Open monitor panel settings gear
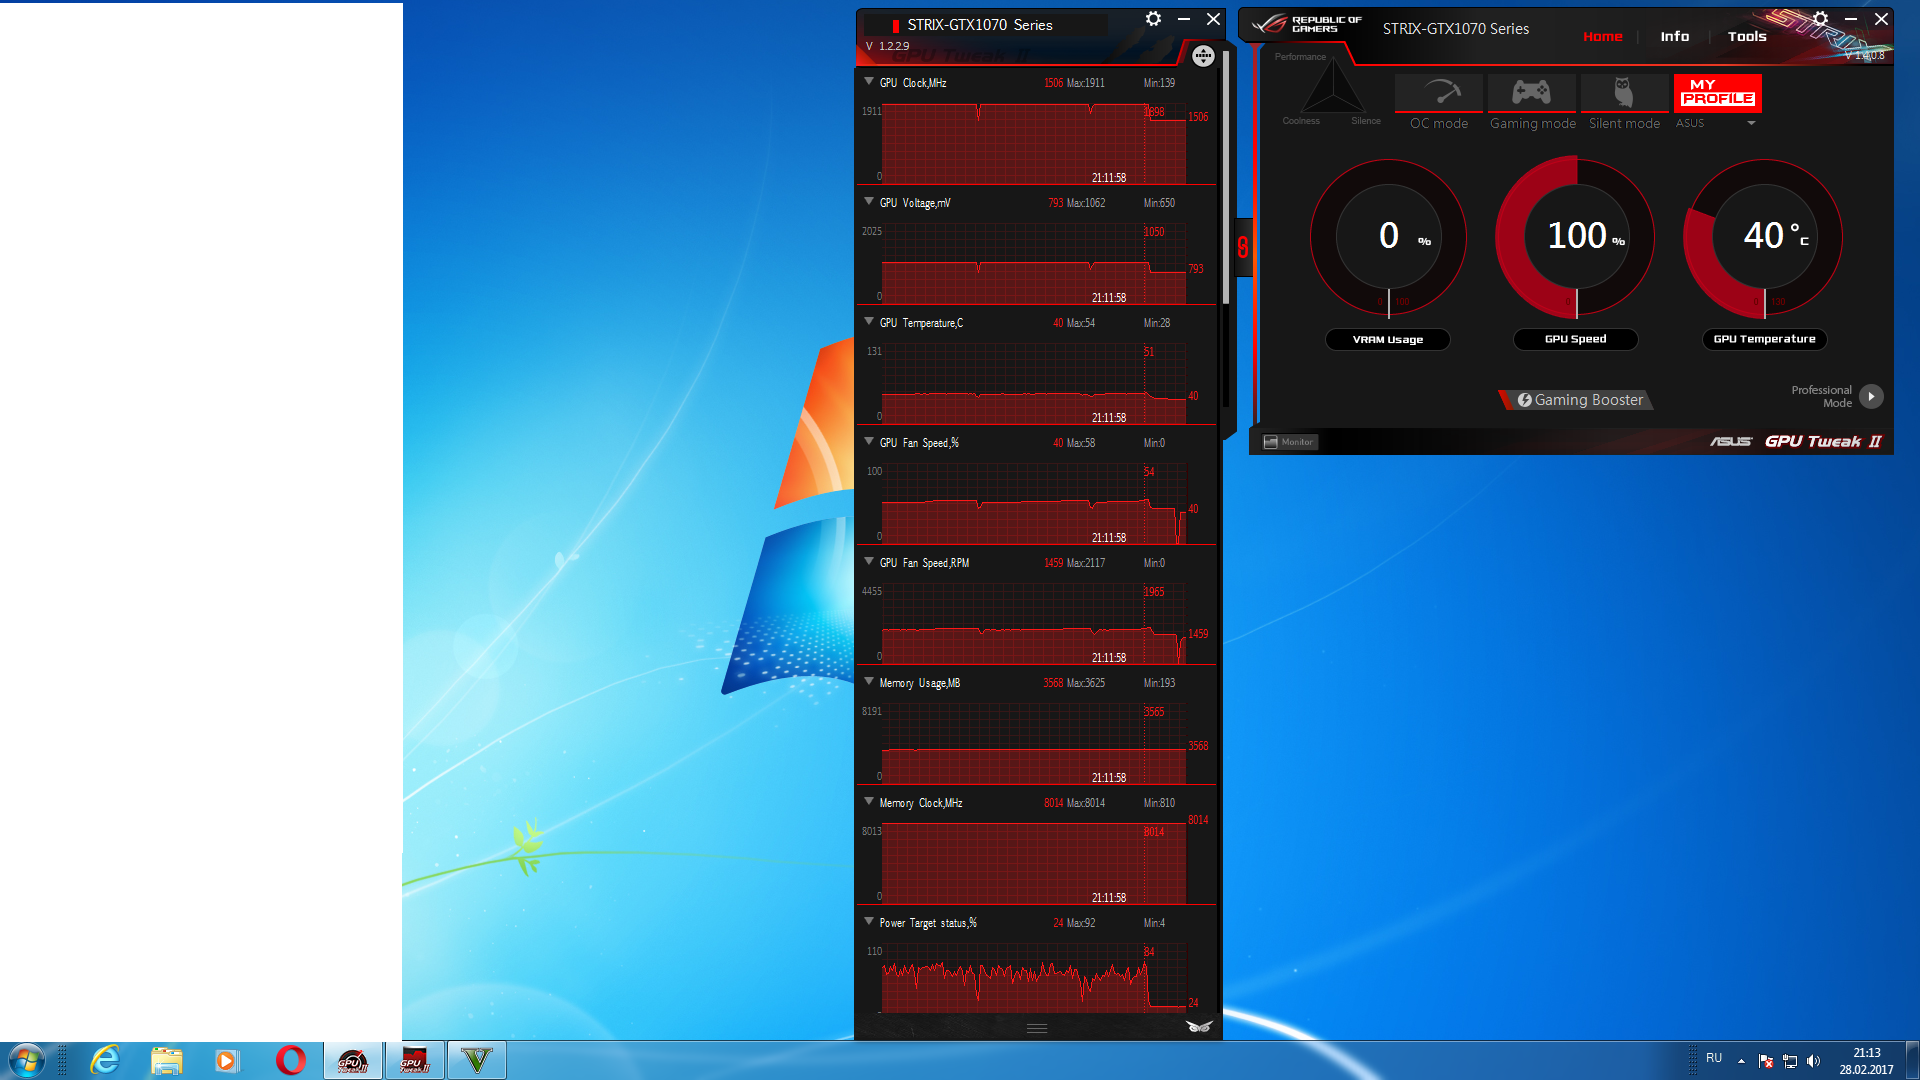The image size is (1920, 1080). (1153, 19)
